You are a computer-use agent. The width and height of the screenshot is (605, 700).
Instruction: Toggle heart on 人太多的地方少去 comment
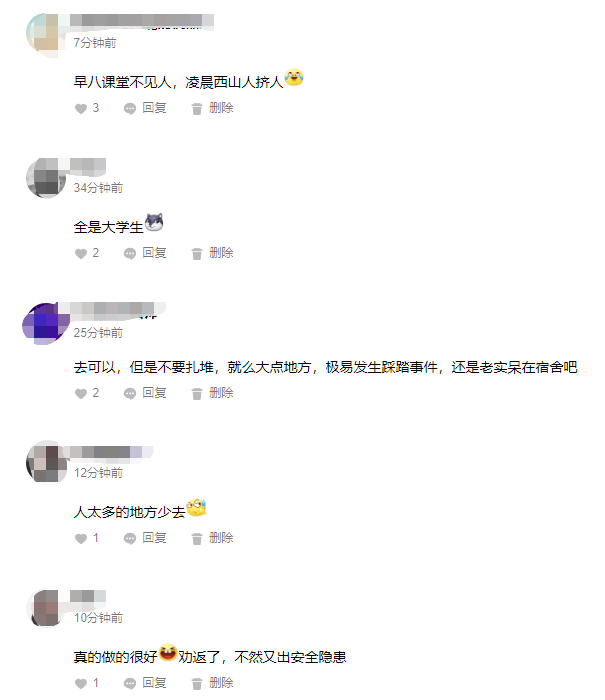pyautogui.click(x=81, y=538)
